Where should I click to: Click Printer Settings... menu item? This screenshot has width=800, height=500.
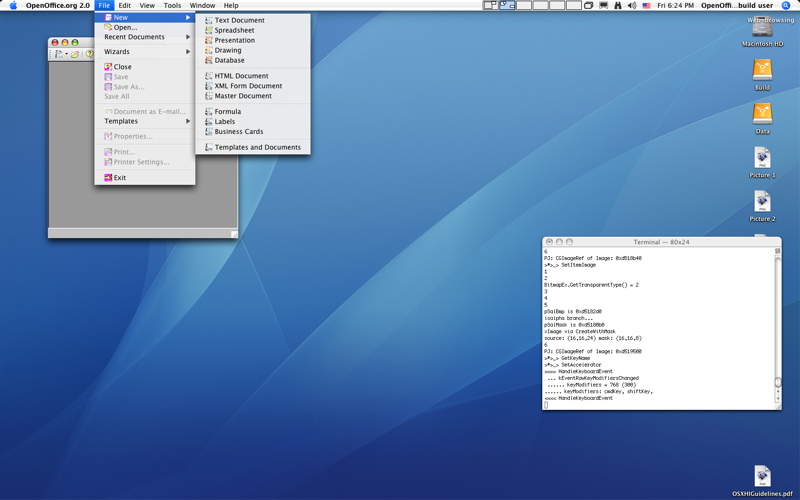coord(144,162)
